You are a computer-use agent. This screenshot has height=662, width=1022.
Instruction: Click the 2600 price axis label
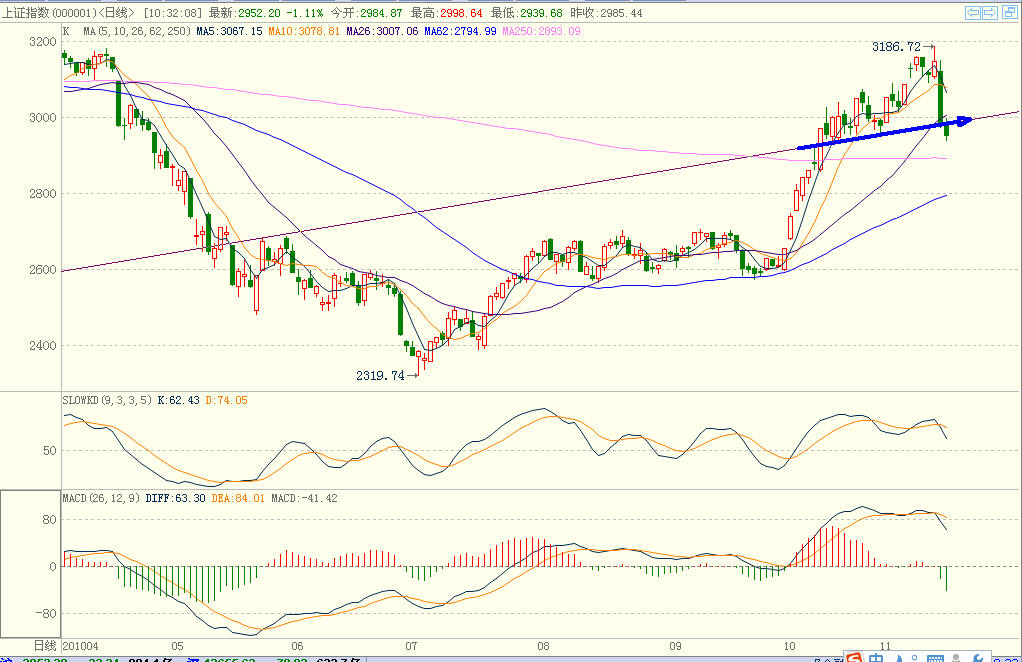pos(43,270)
